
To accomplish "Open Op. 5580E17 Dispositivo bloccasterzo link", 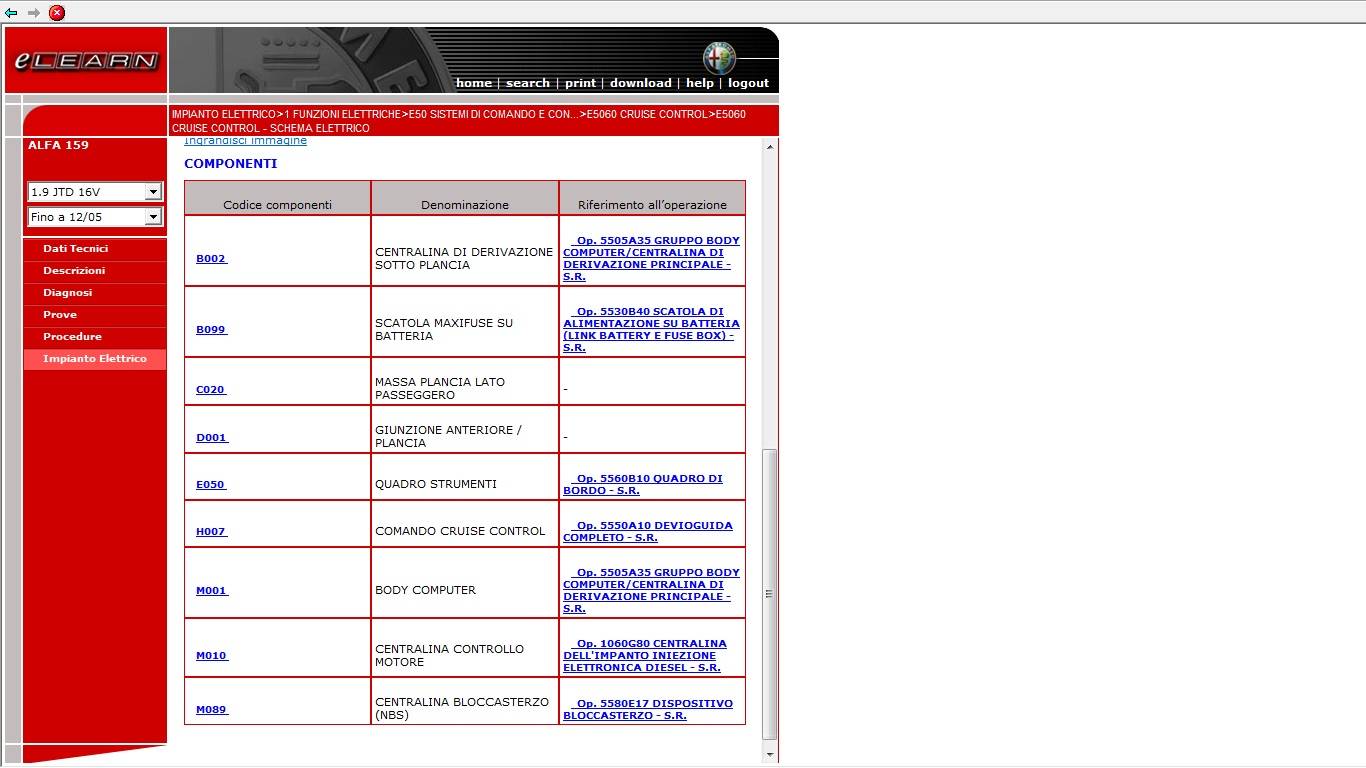I will click(648, 709).
